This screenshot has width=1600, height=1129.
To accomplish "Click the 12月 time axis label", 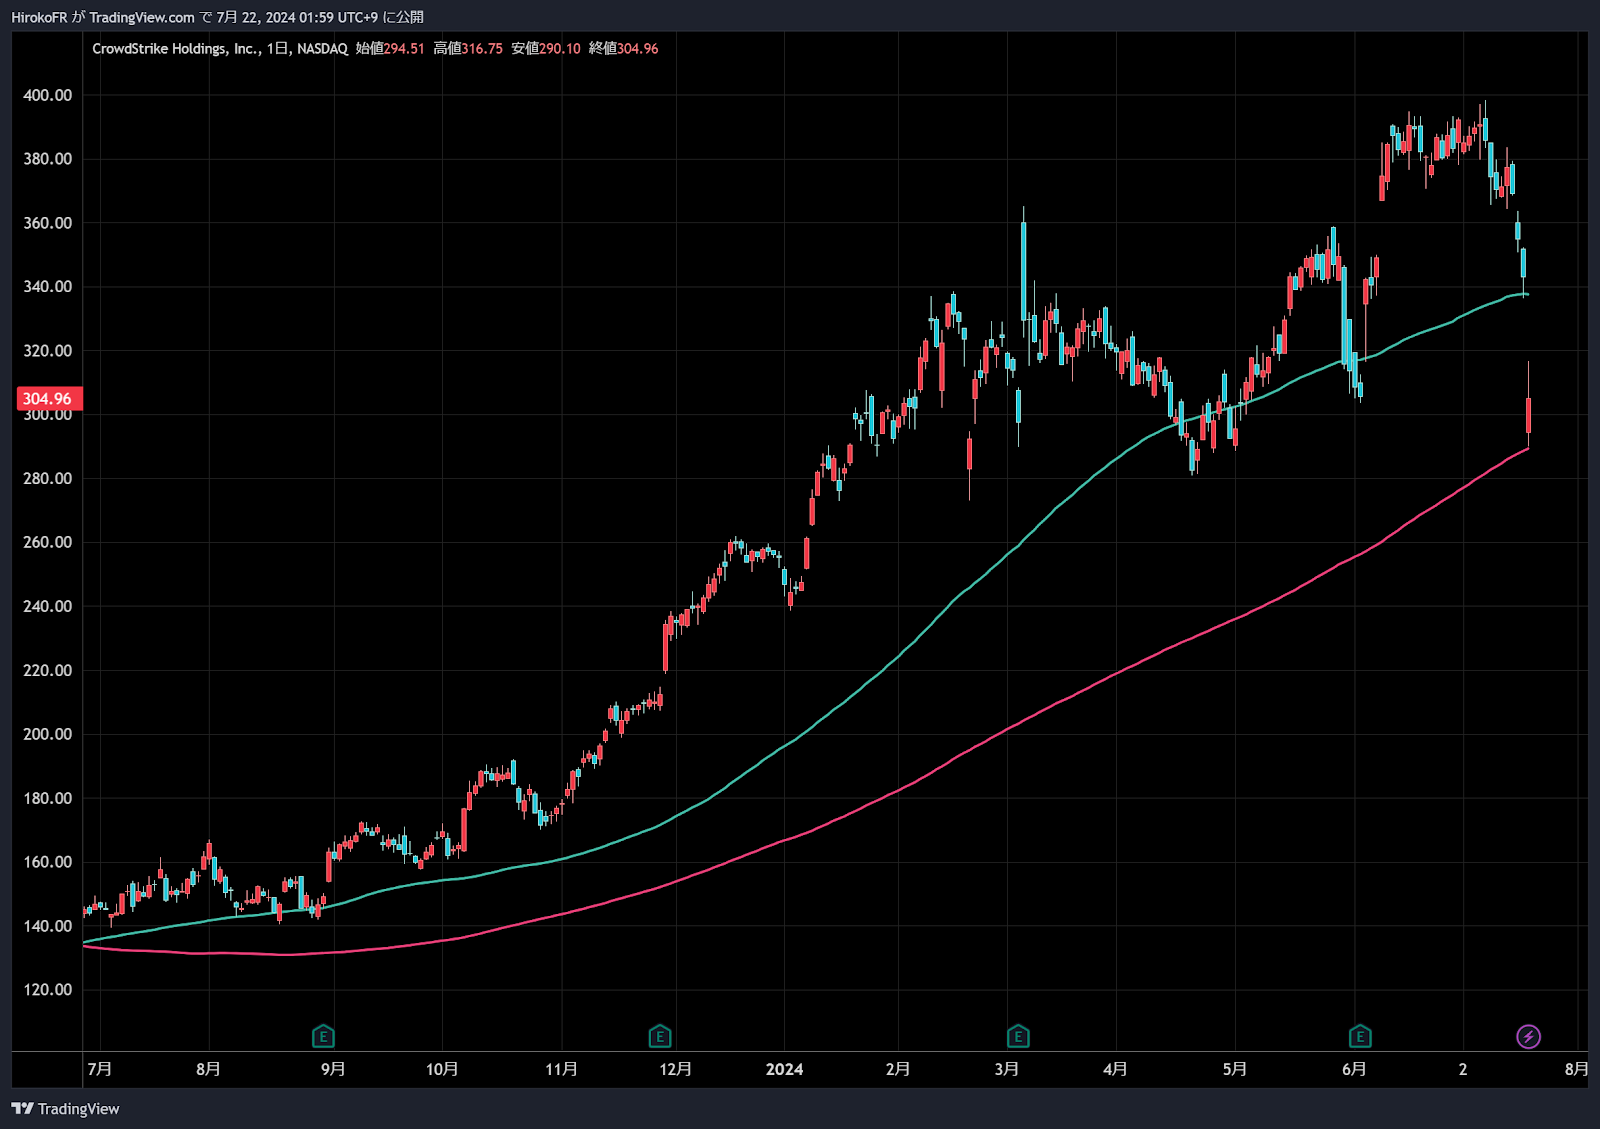I will pos(675,1069).
